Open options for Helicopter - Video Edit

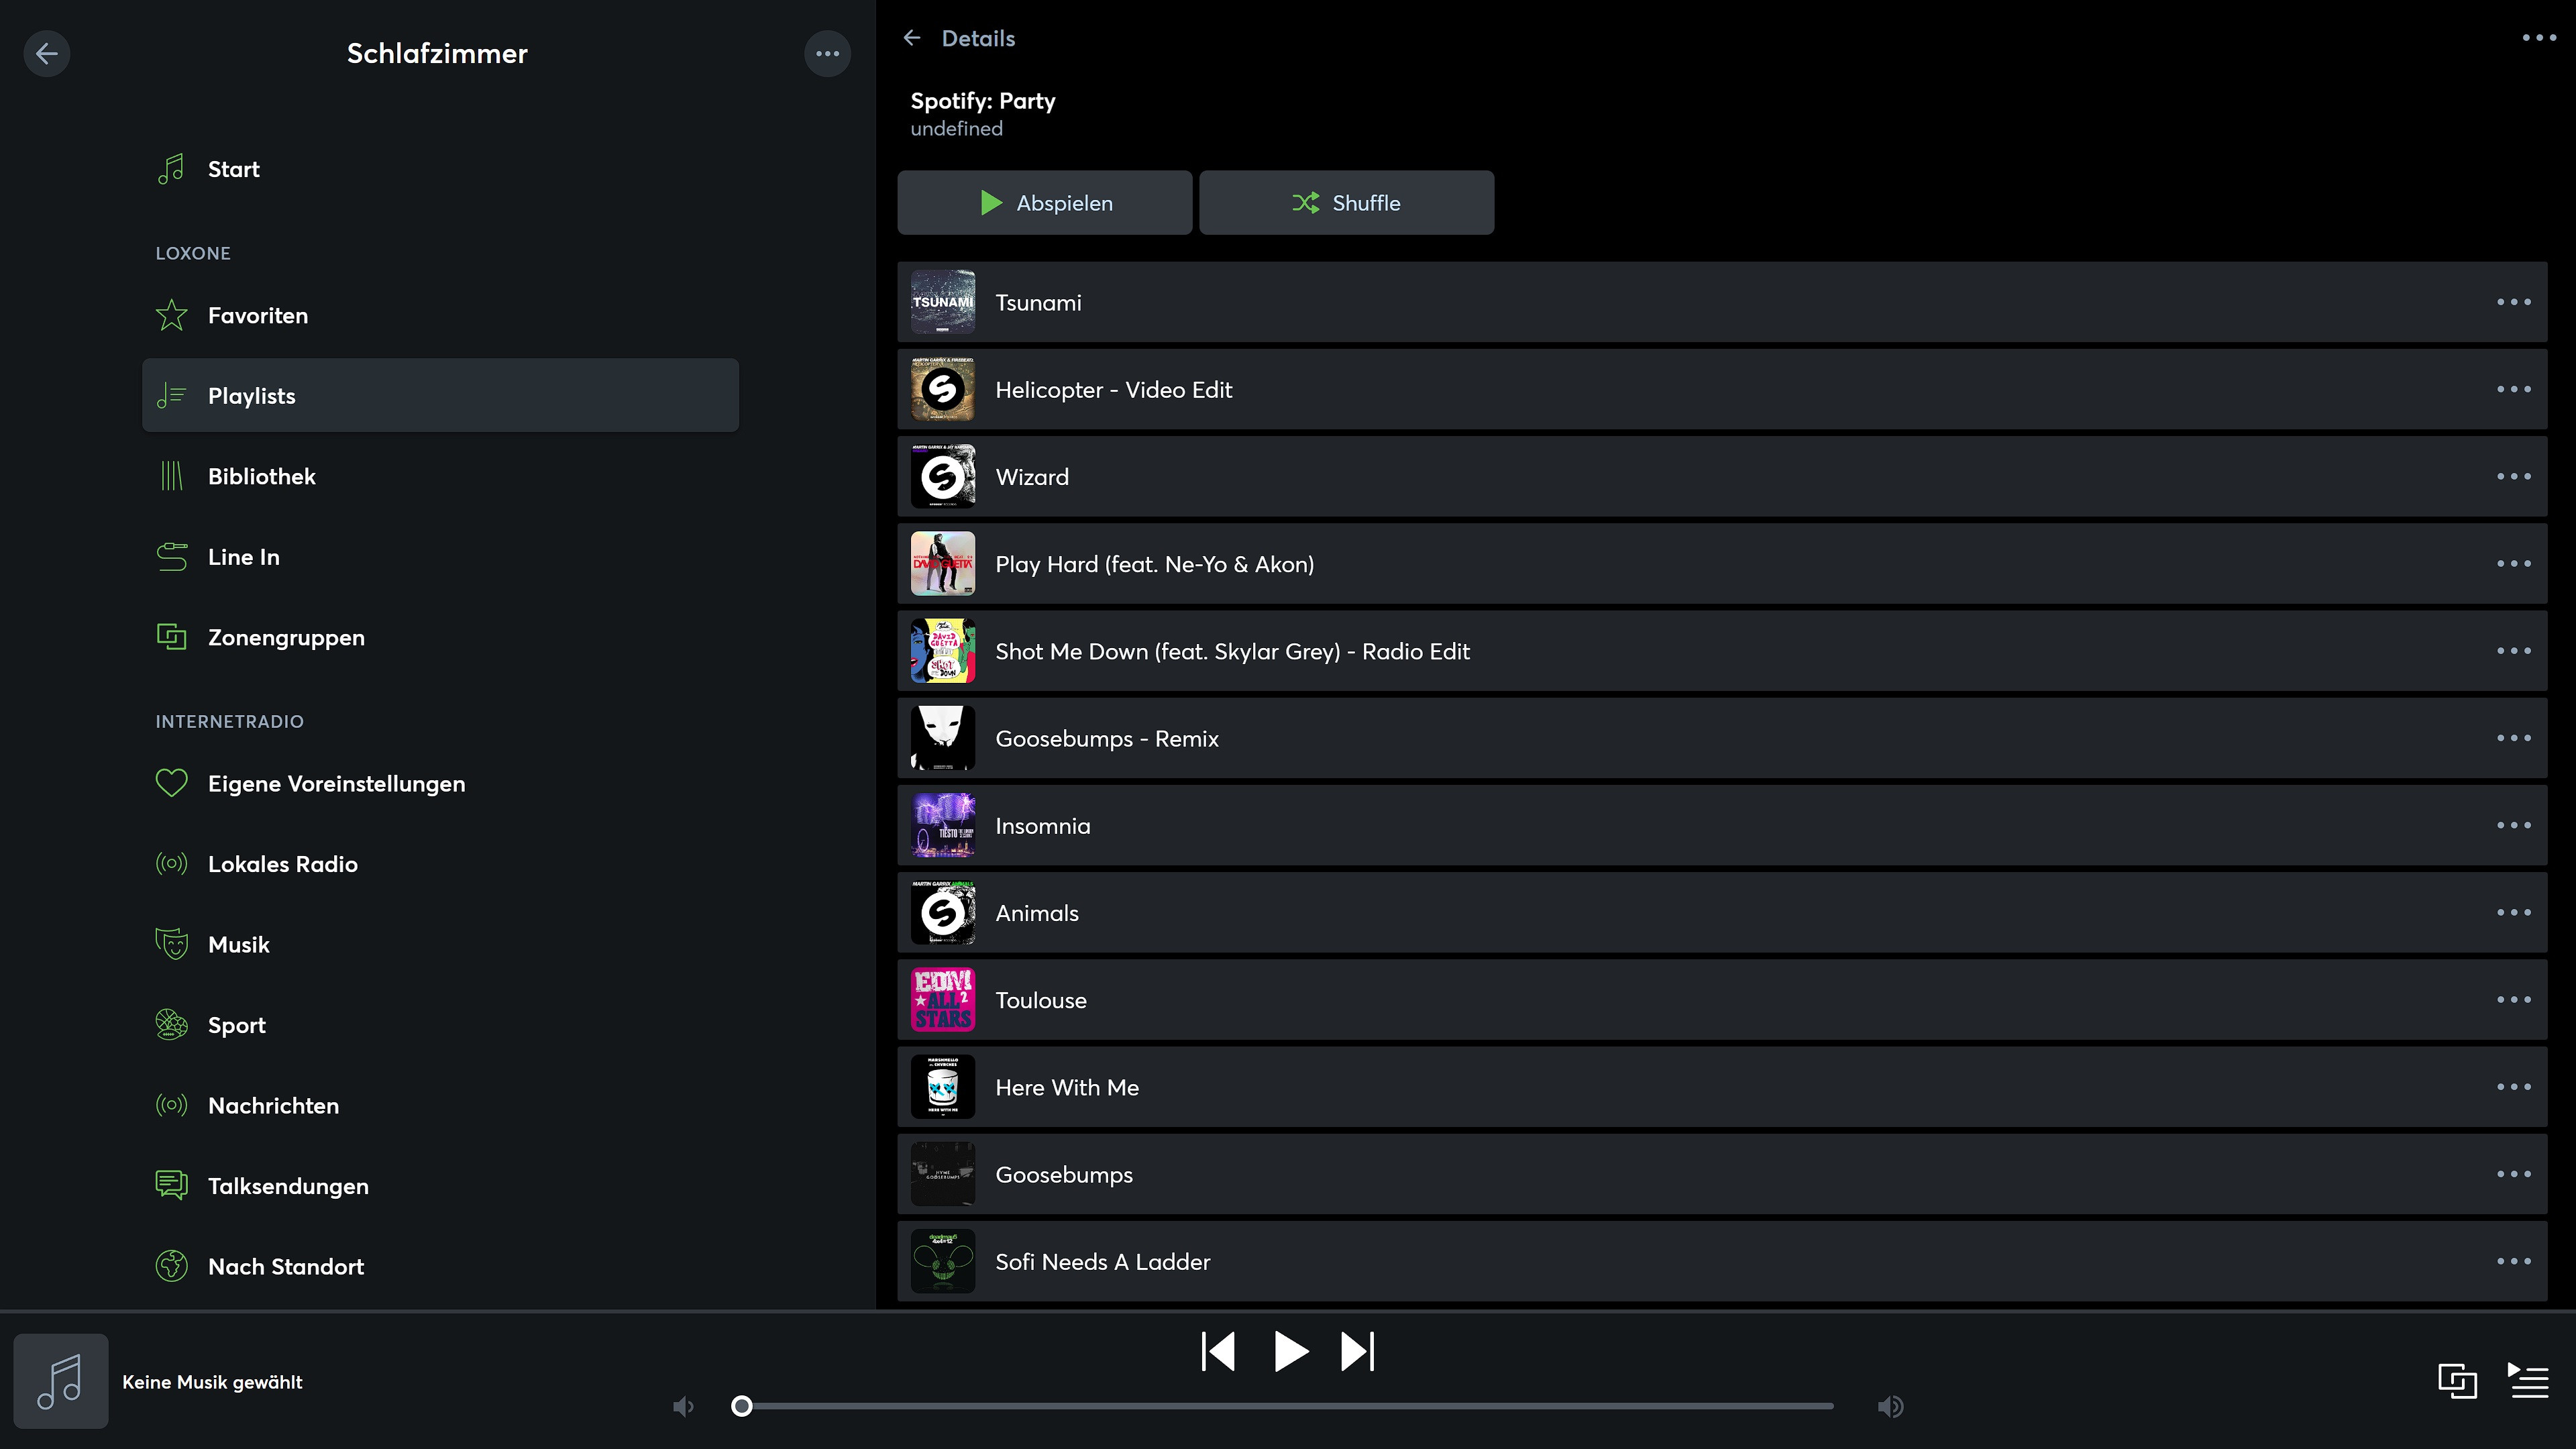pos(2513,389)
